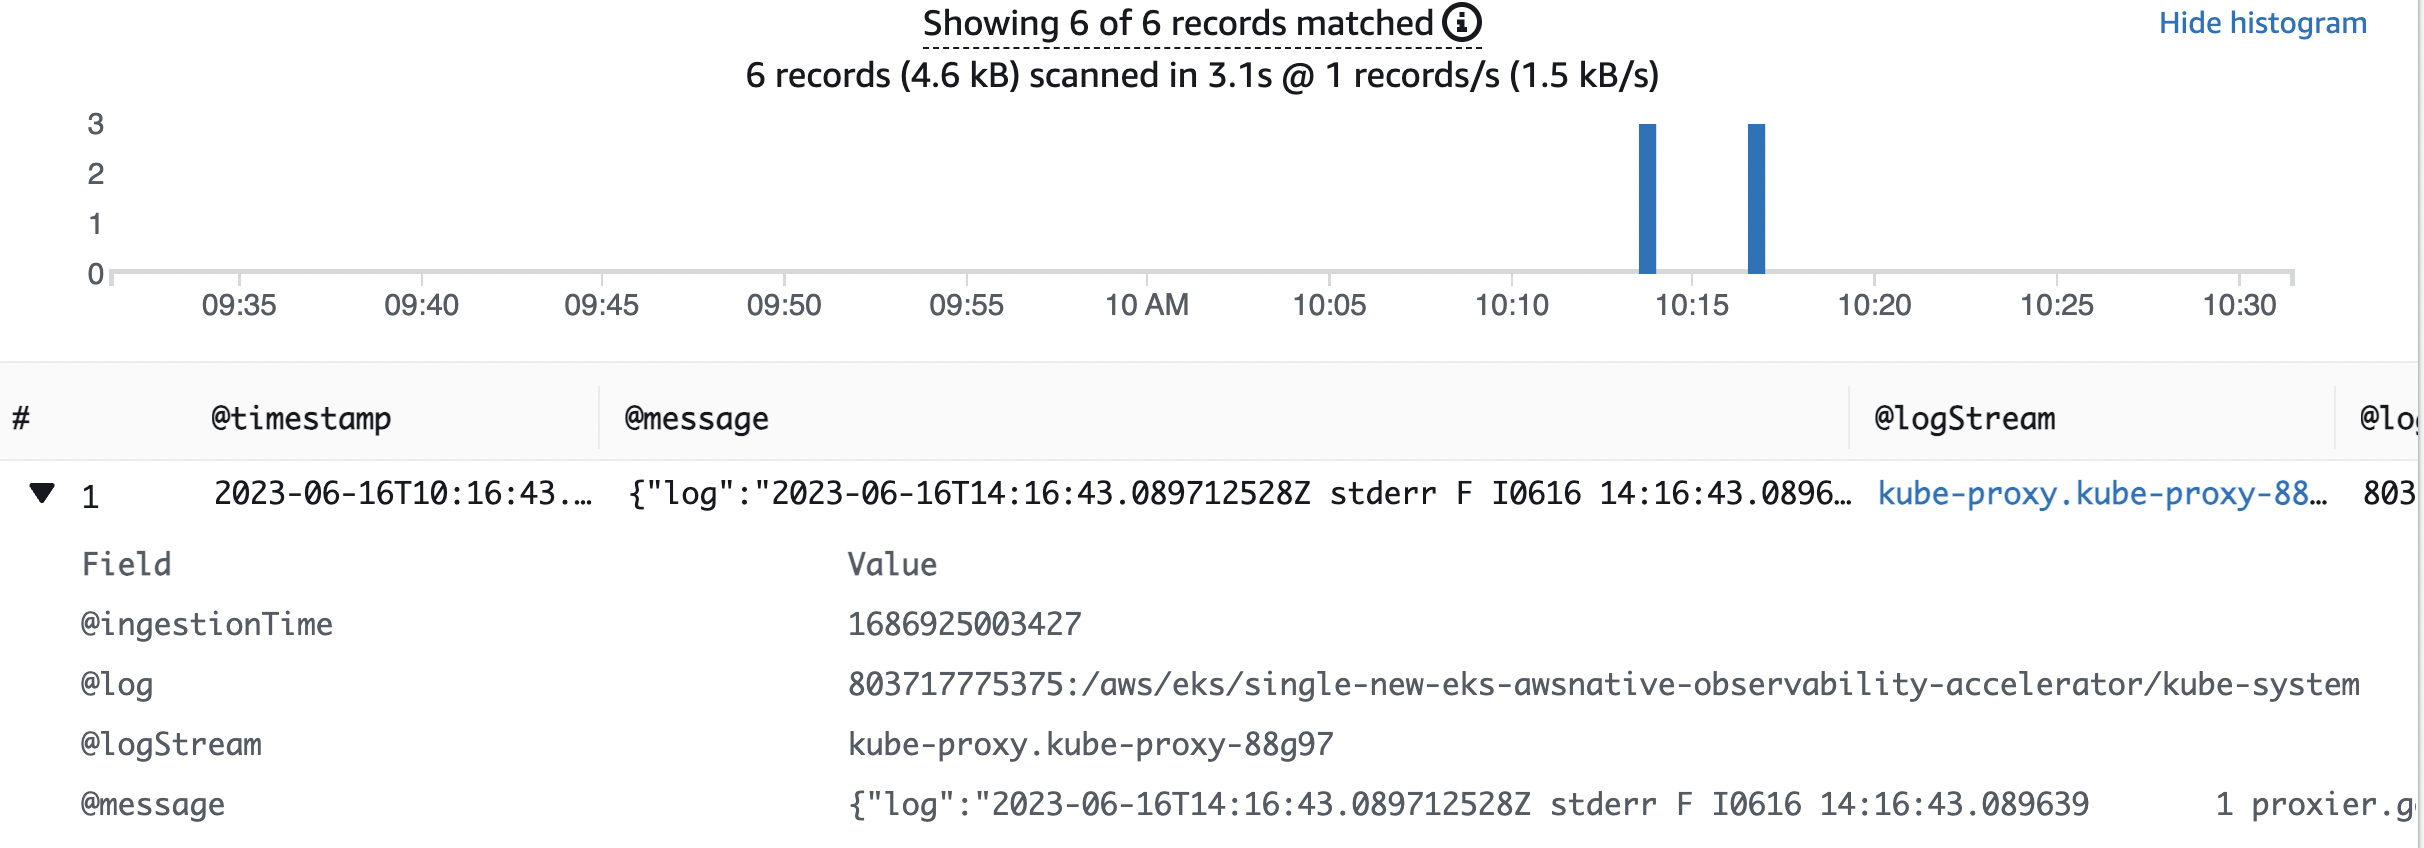2424x848 pixels.
Task: Click the 10:15 tick on histogram axis
Action: click(1692, 304)
